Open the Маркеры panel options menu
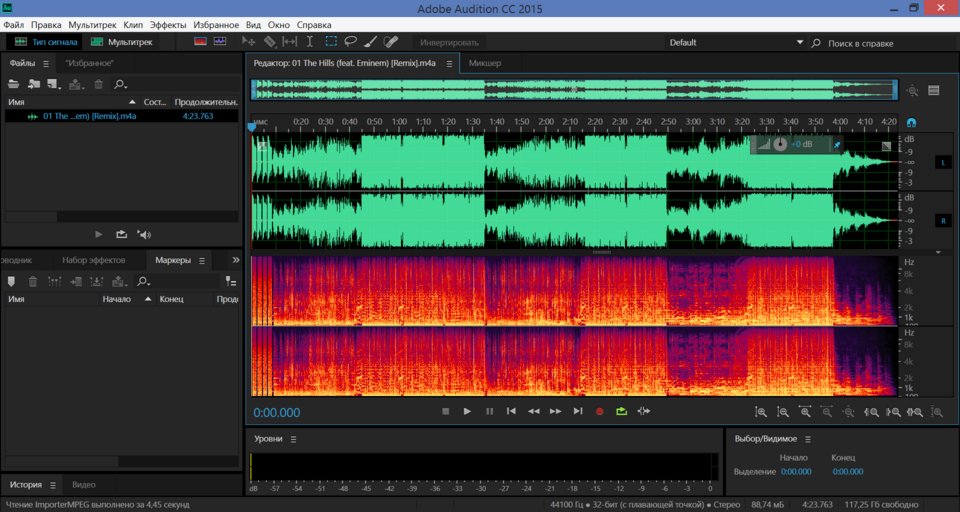Viewport: 960px width, 512px height. click(202, 261)
